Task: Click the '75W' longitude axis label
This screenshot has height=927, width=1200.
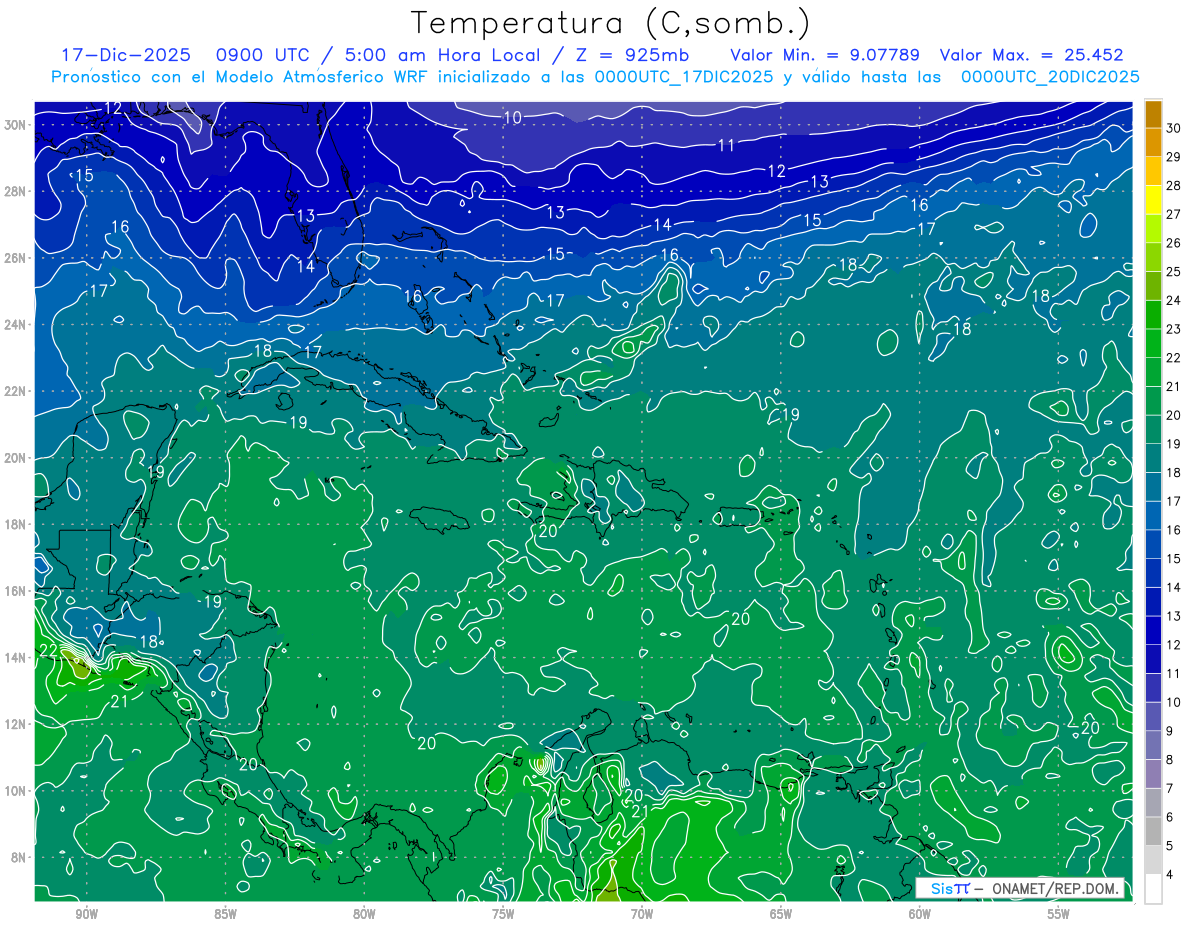Action: (x=503, y=914)
